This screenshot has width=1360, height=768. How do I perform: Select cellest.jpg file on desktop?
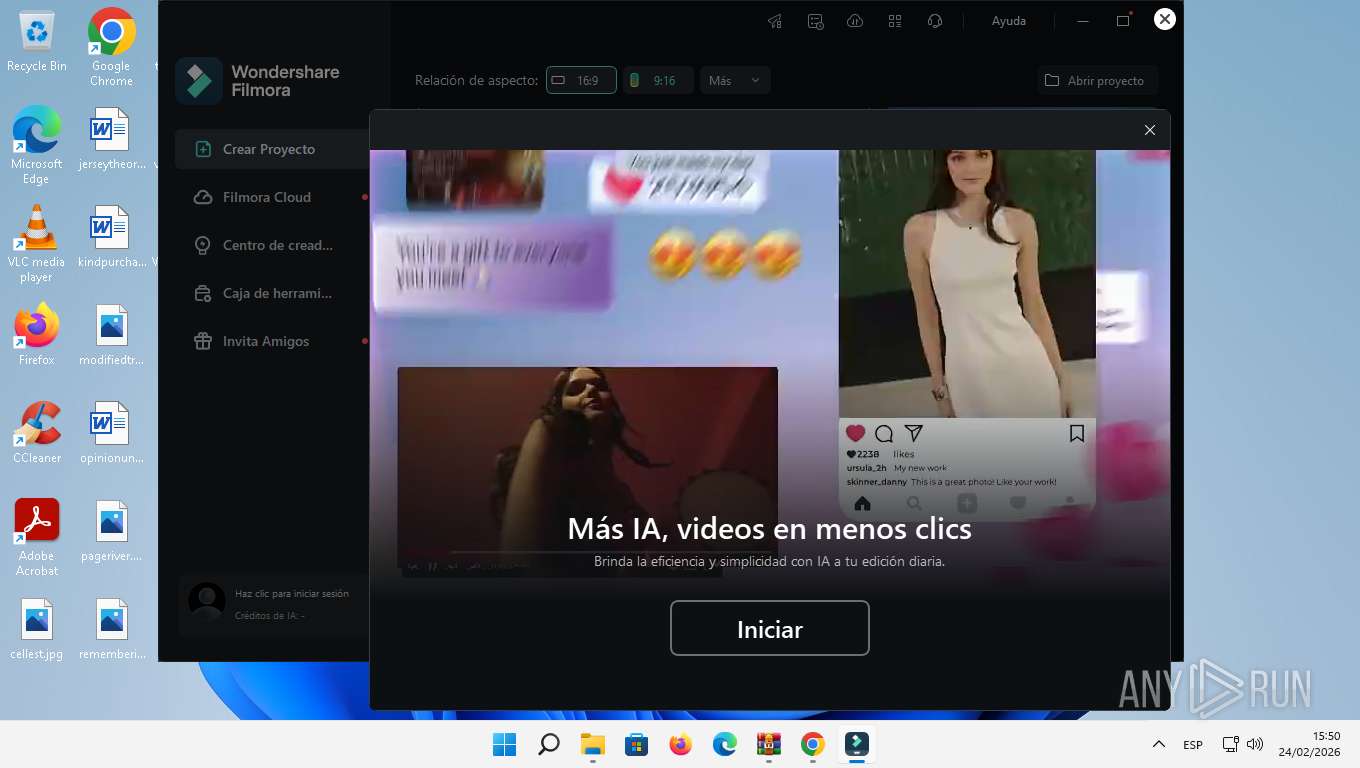point(37,629)
